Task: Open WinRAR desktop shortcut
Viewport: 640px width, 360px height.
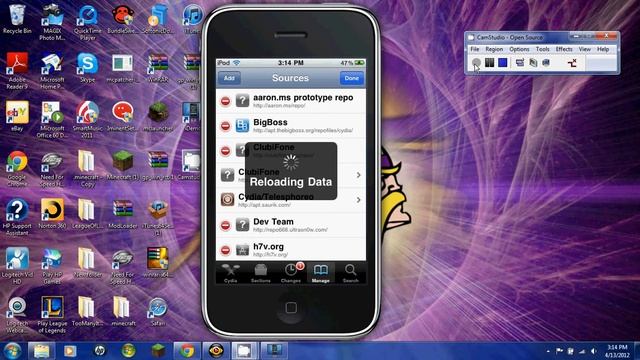Action: [158, 68]
